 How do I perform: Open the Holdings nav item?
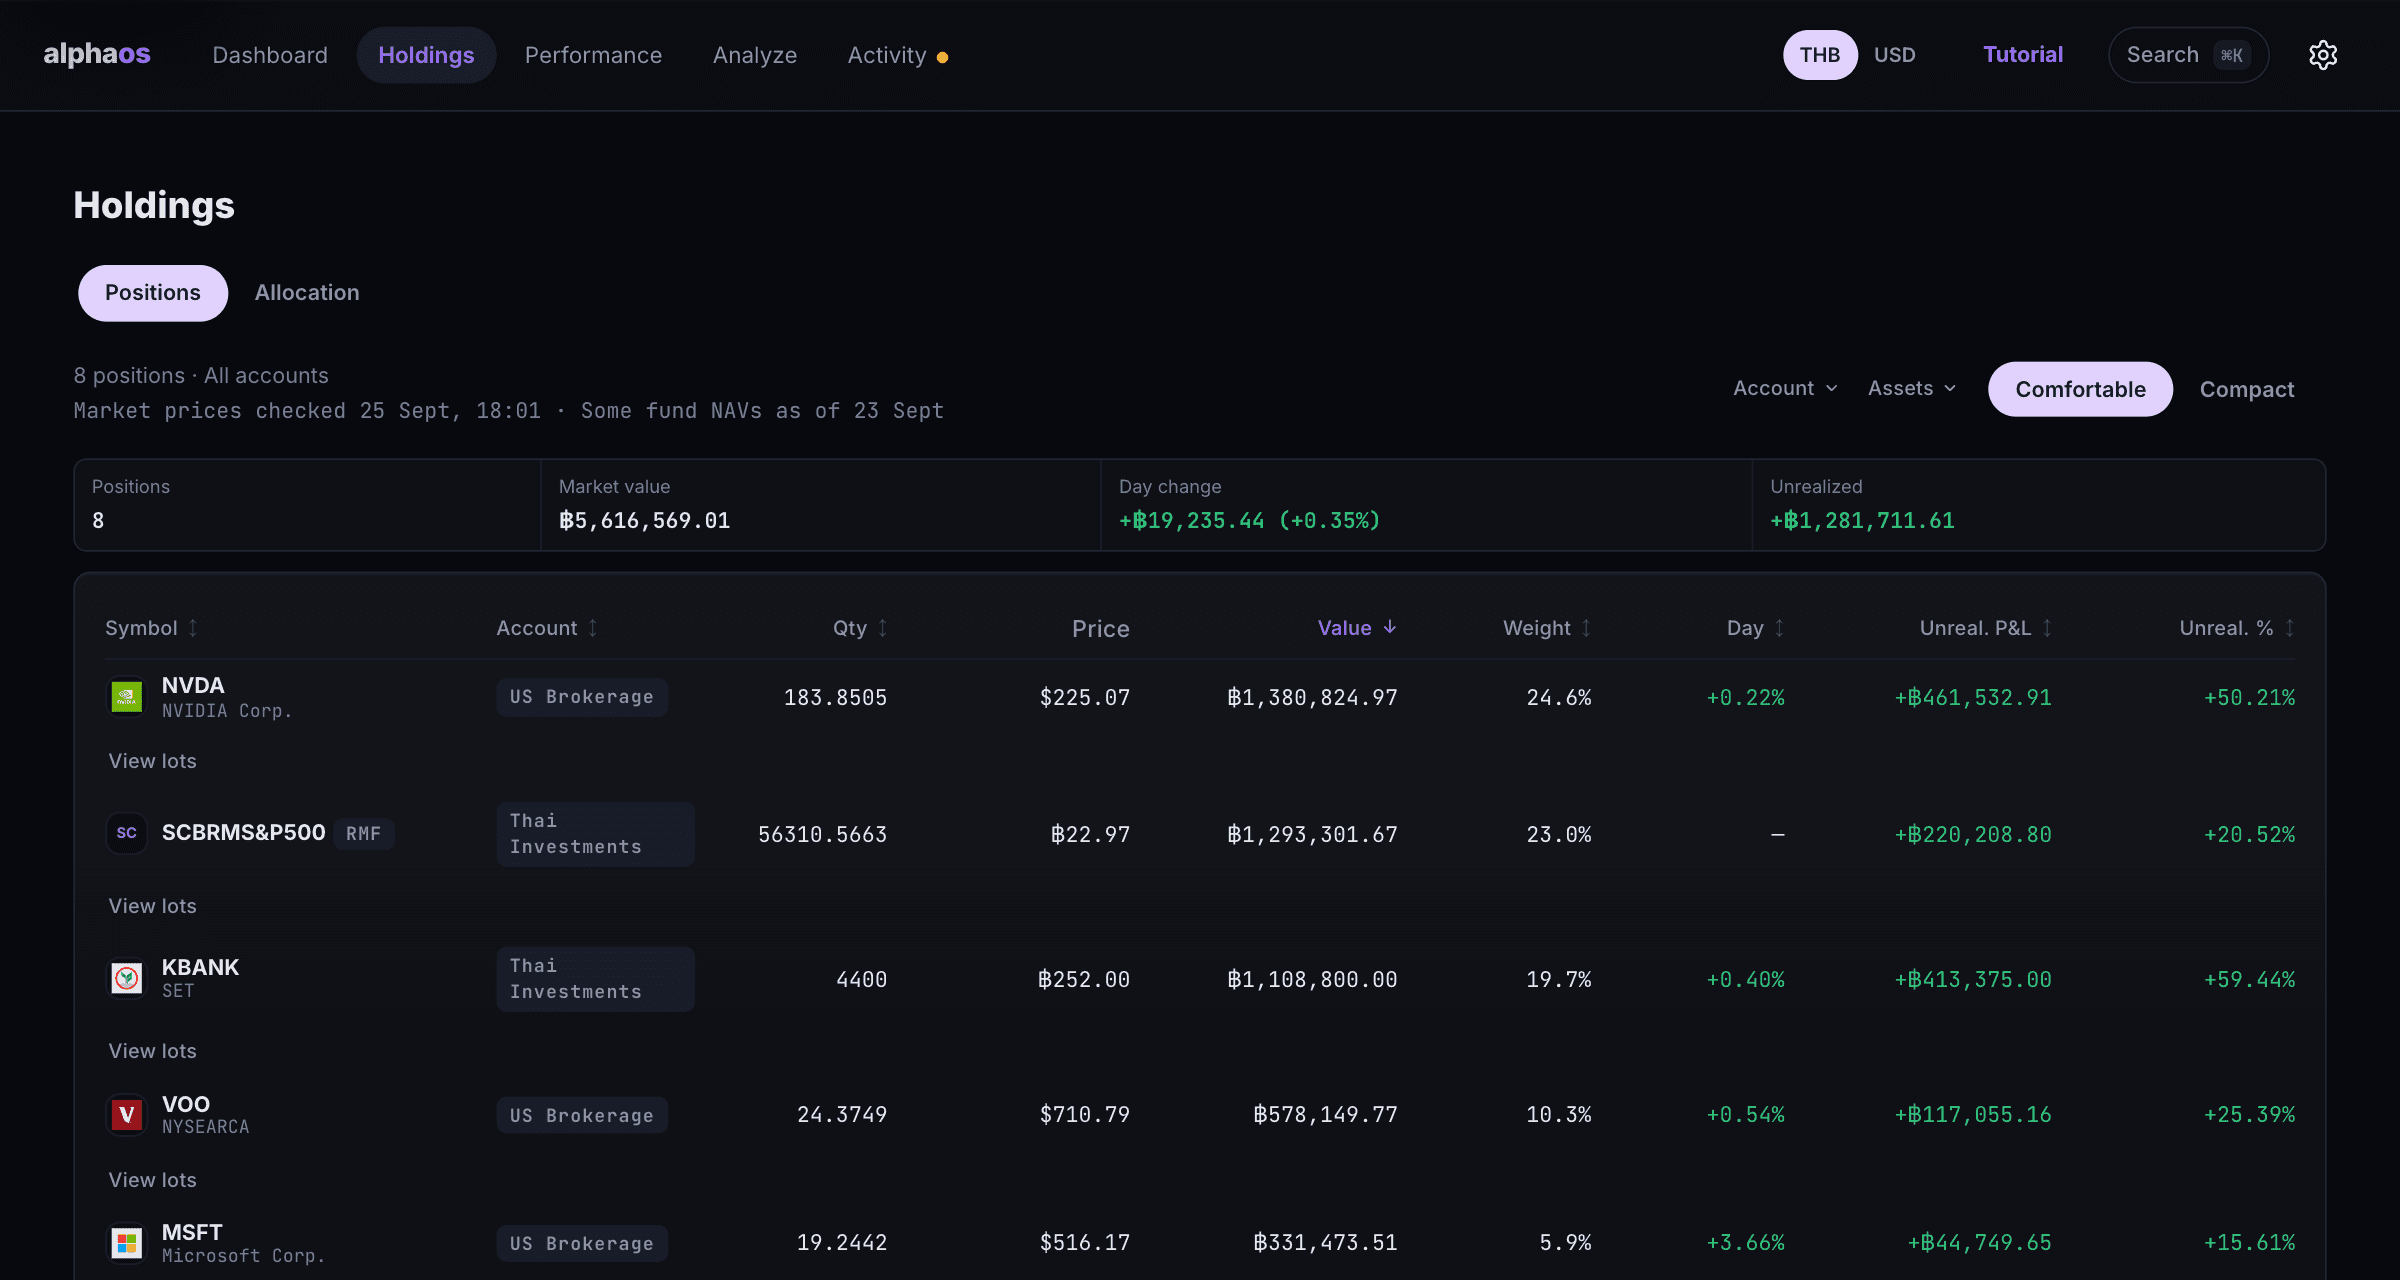point(426,55)
